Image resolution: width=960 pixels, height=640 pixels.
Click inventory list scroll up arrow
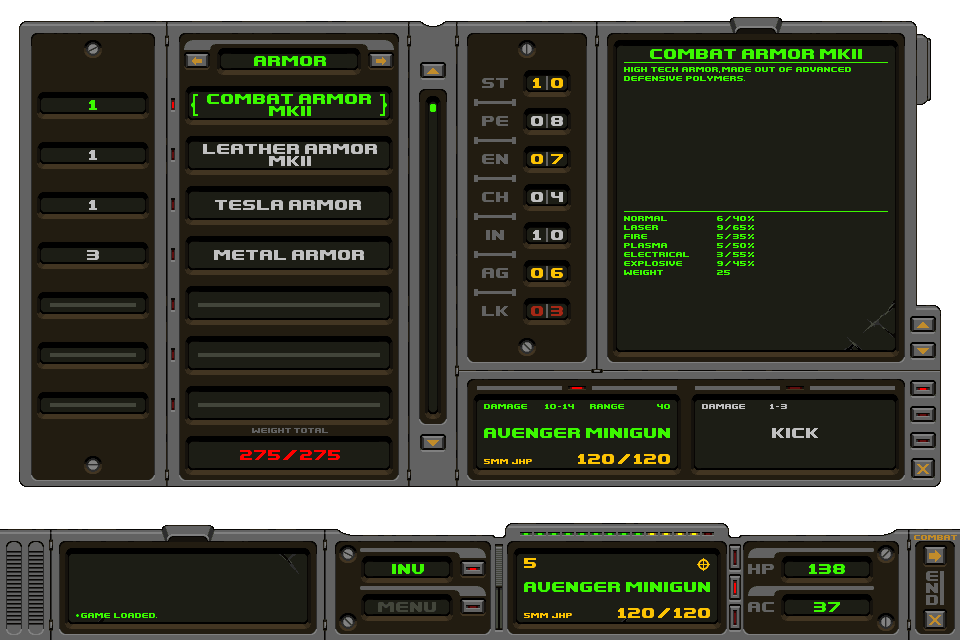(x=433, y=70)
